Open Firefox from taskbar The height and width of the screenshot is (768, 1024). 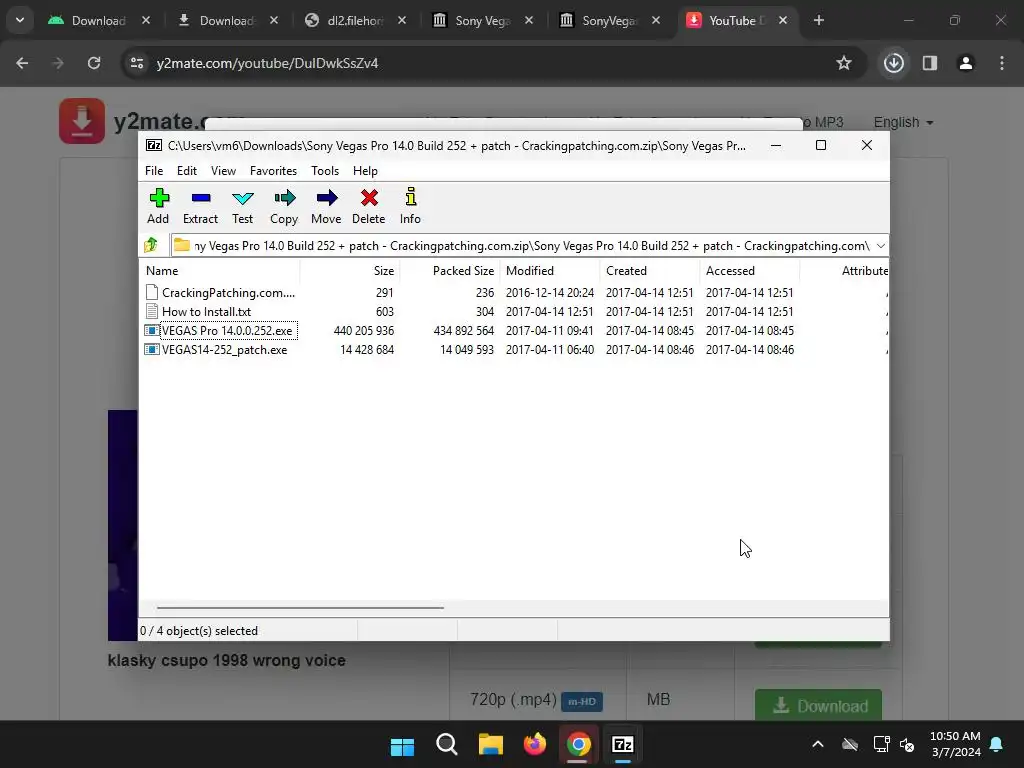click(535, 744)
